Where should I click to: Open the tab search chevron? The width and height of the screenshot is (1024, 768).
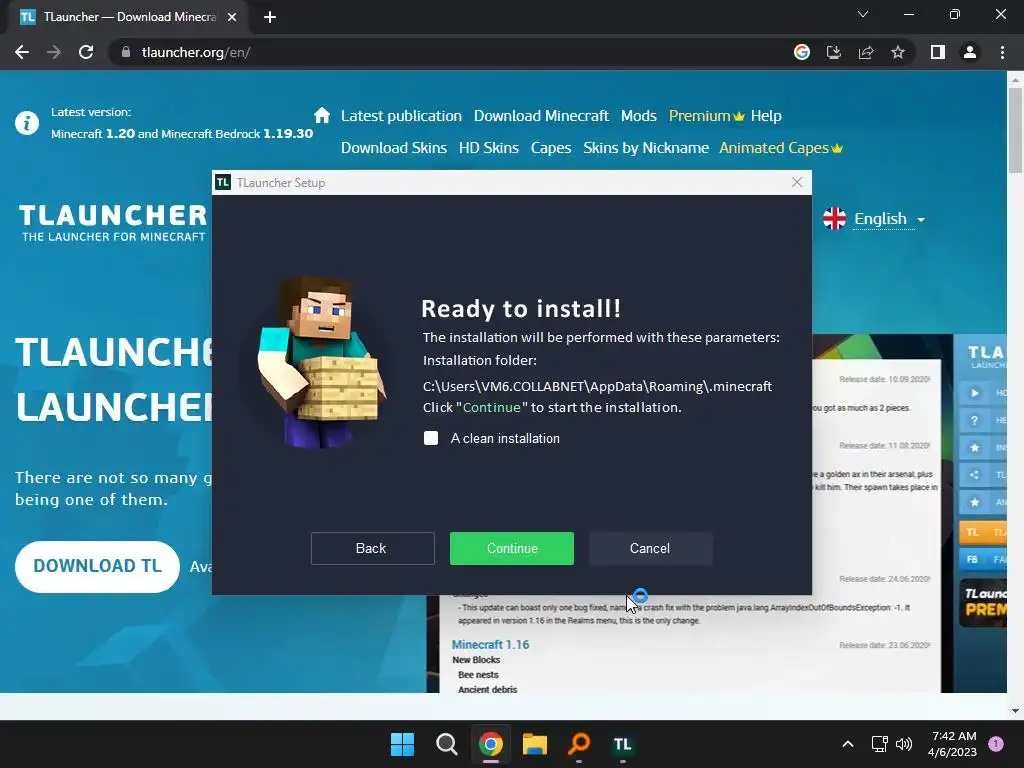pos(863,14)
